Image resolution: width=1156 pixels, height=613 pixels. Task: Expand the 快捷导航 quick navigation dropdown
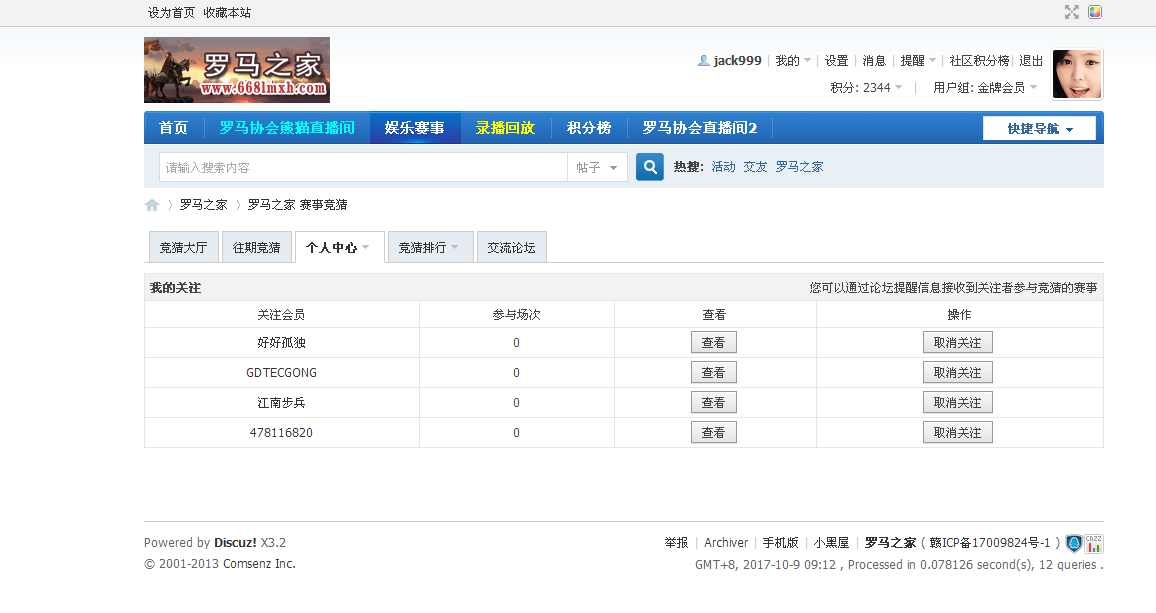(x=1039, y=129)
